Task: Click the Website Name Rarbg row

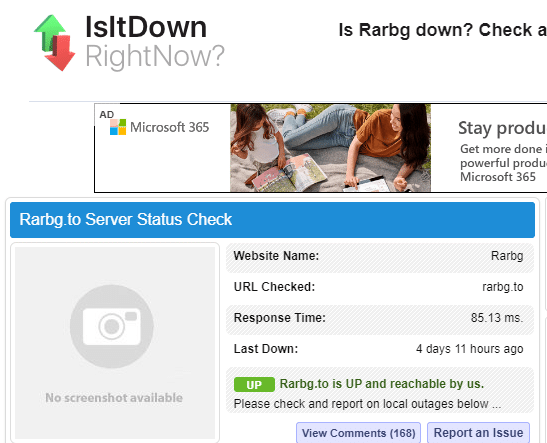Action: point(380,257)
